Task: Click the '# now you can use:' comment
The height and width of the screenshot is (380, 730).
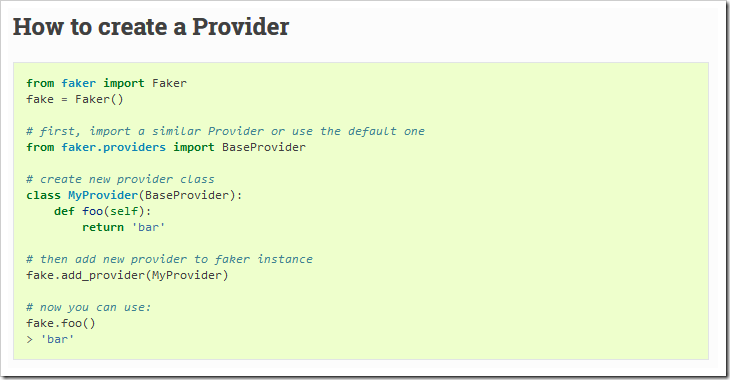Action: tap(89, 307)
